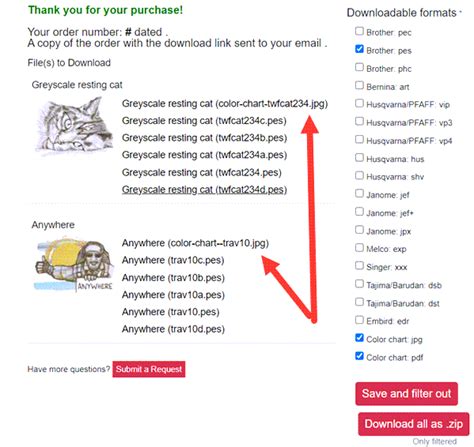This screenshot has width=474, height=447.
Task: Select the Tajima/Barudan: dst checkbox
Action: [x=359, y=302]
